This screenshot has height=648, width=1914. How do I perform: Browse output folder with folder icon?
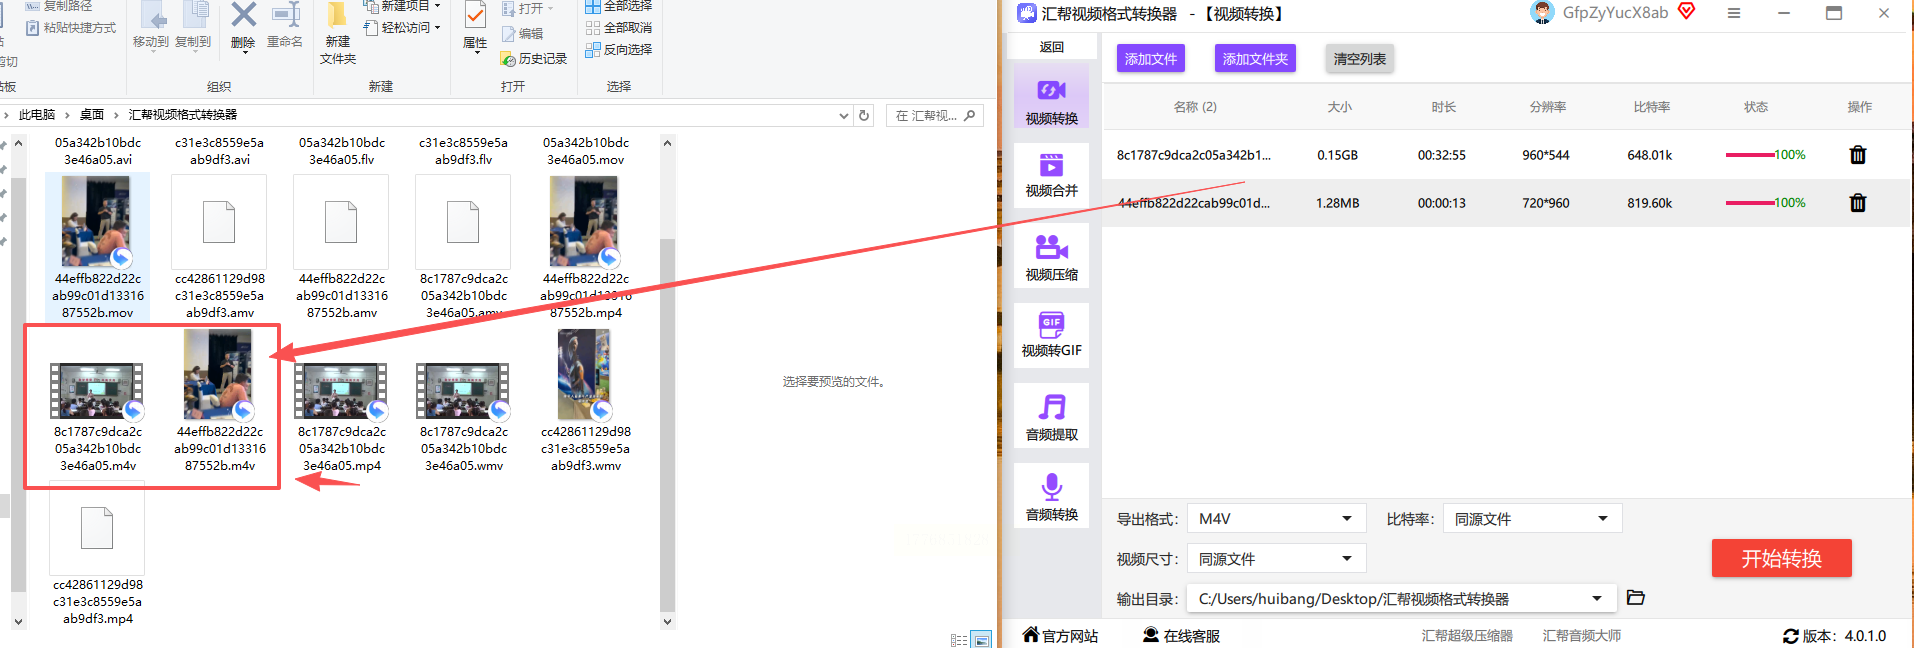pos(1636,598)
